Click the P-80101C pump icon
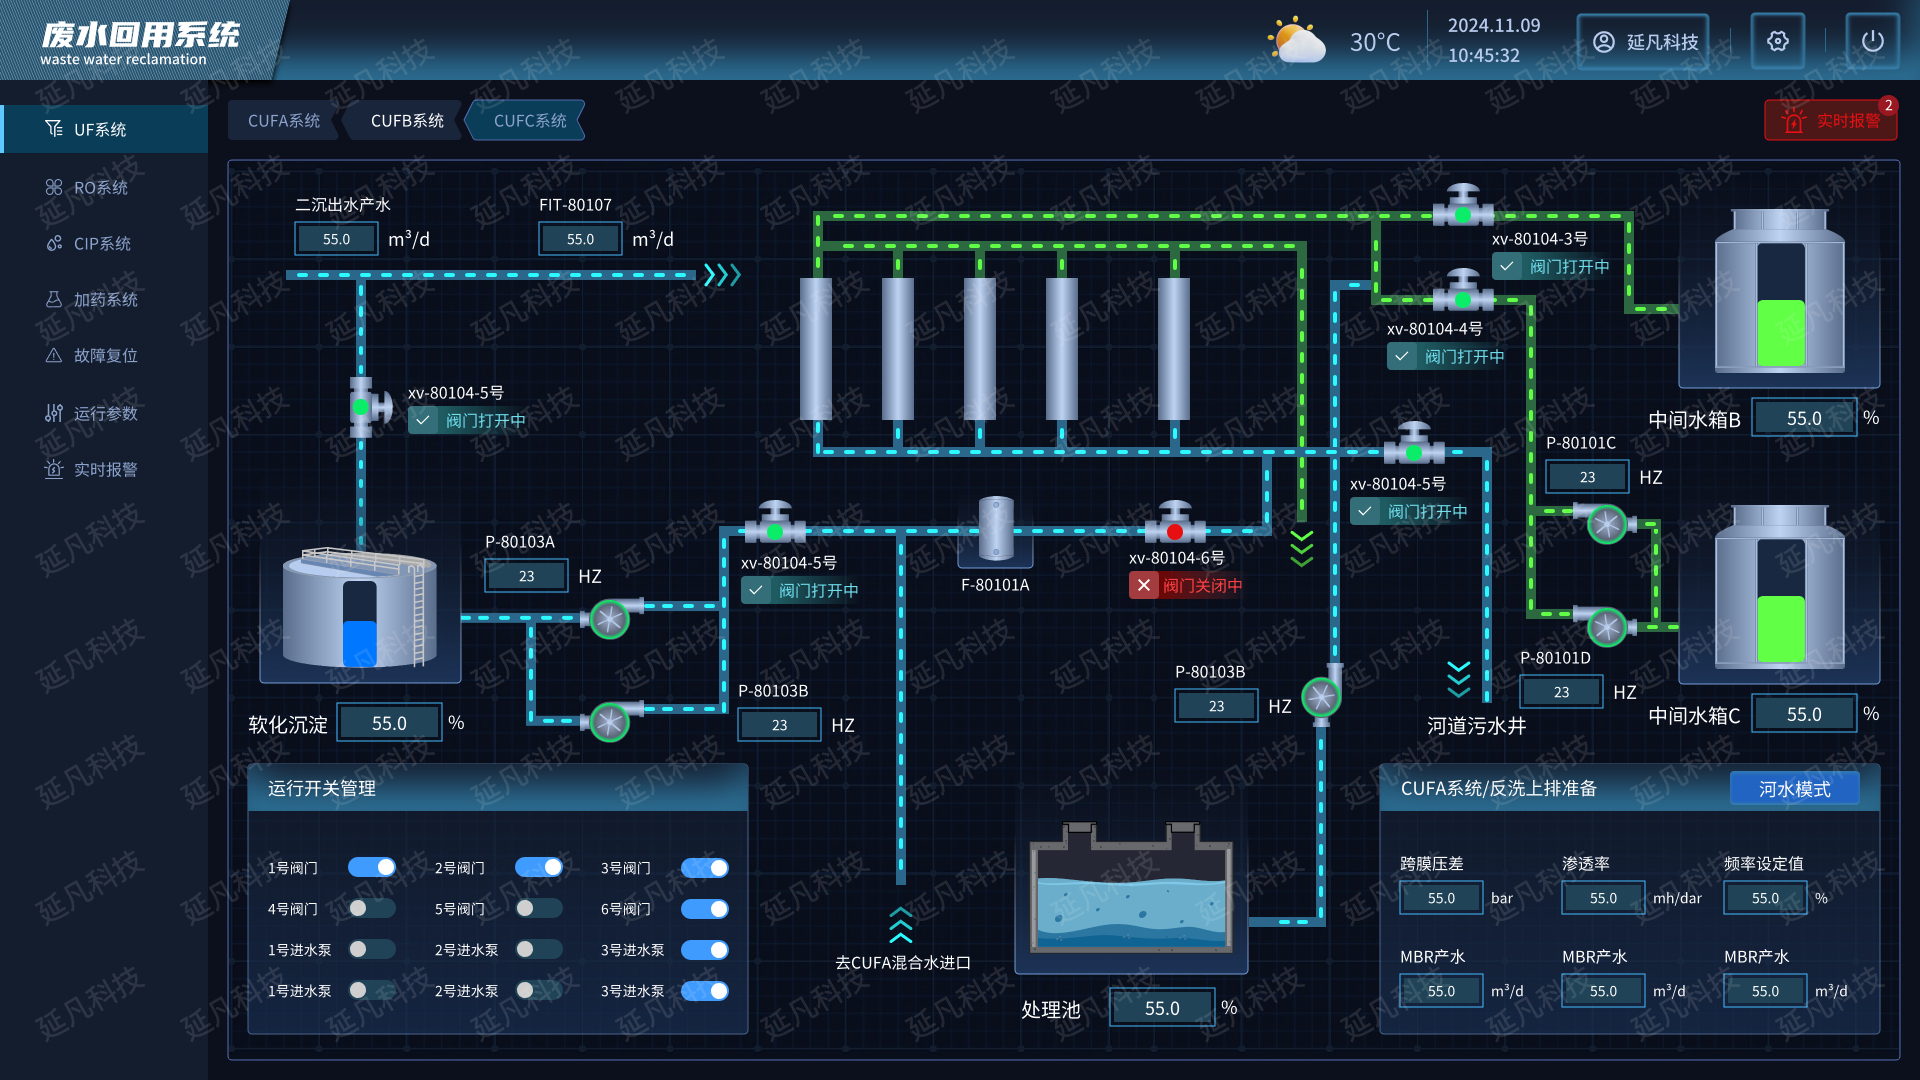Screen dimensions: 1920x1080 pos(1607,523)
